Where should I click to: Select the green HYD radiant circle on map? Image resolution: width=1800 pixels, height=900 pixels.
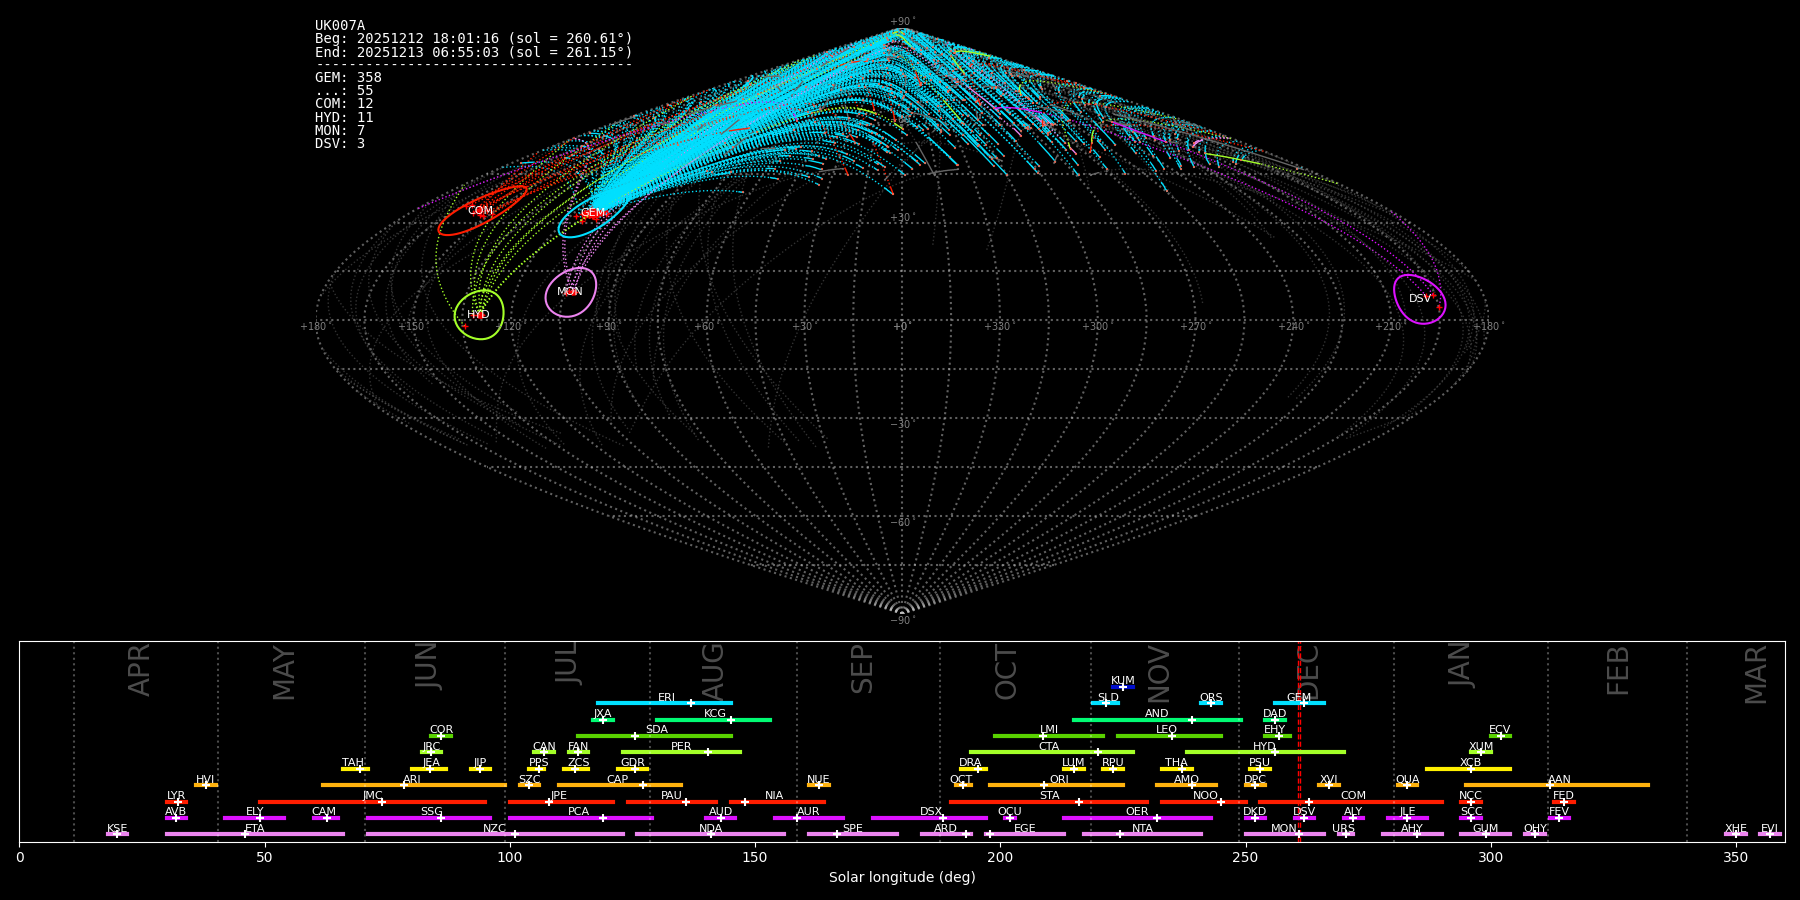point(479,315)
